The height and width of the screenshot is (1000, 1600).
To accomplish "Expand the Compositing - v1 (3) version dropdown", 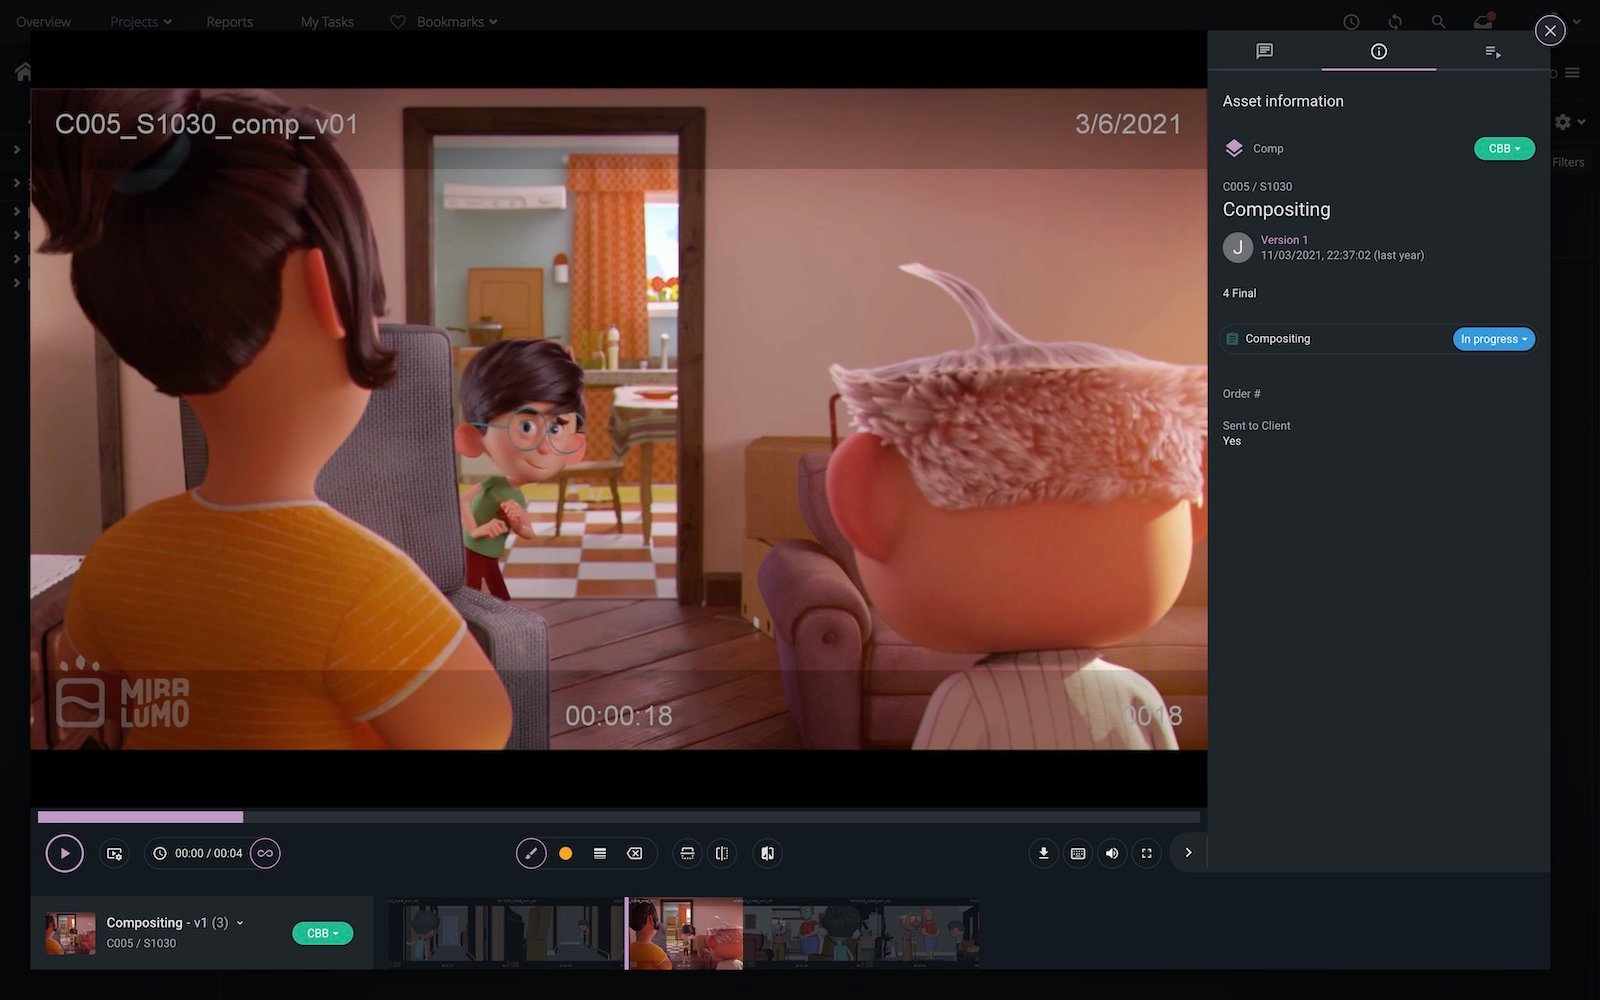I will 239,923.
